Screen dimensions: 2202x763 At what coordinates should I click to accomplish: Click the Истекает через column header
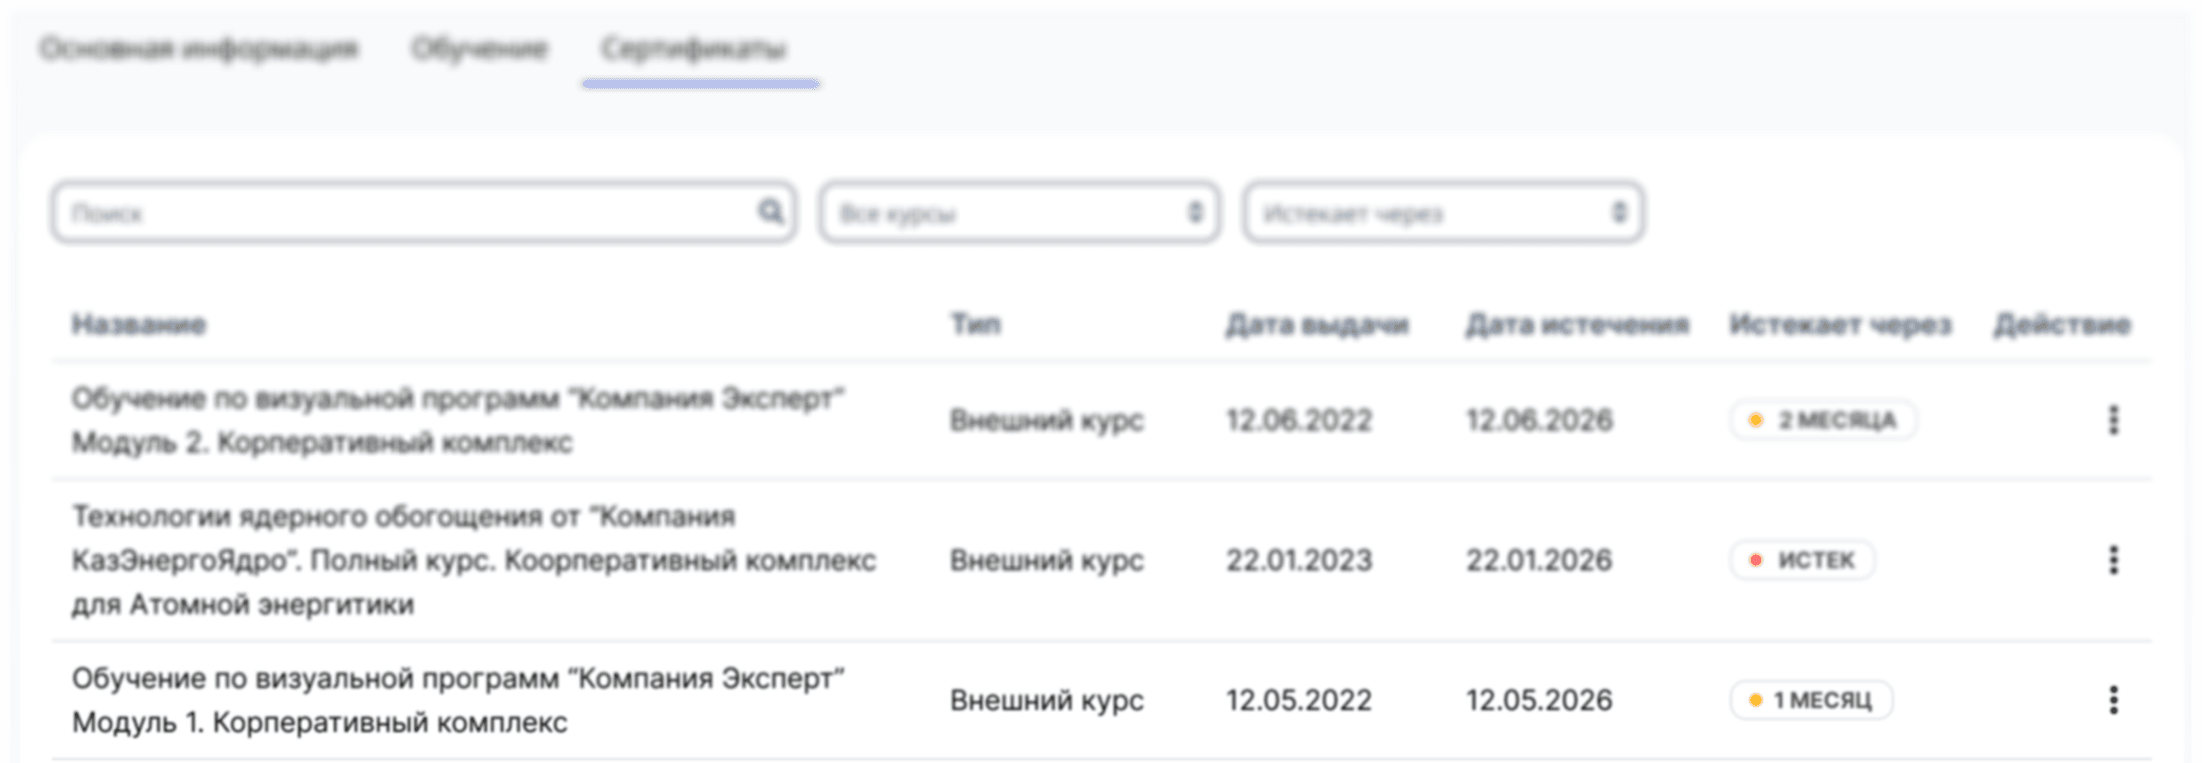[x=1840, y=324]
